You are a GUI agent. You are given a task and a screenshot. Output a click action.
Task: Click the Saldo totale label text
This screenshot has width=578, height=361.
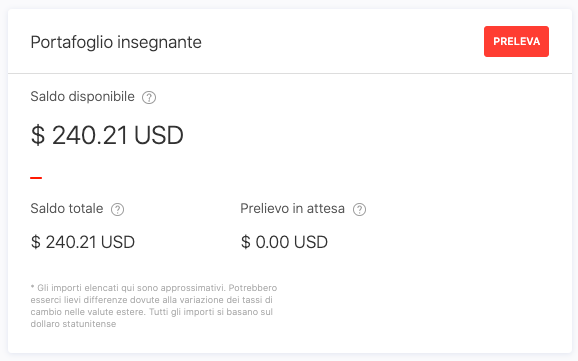click(67, 209)
